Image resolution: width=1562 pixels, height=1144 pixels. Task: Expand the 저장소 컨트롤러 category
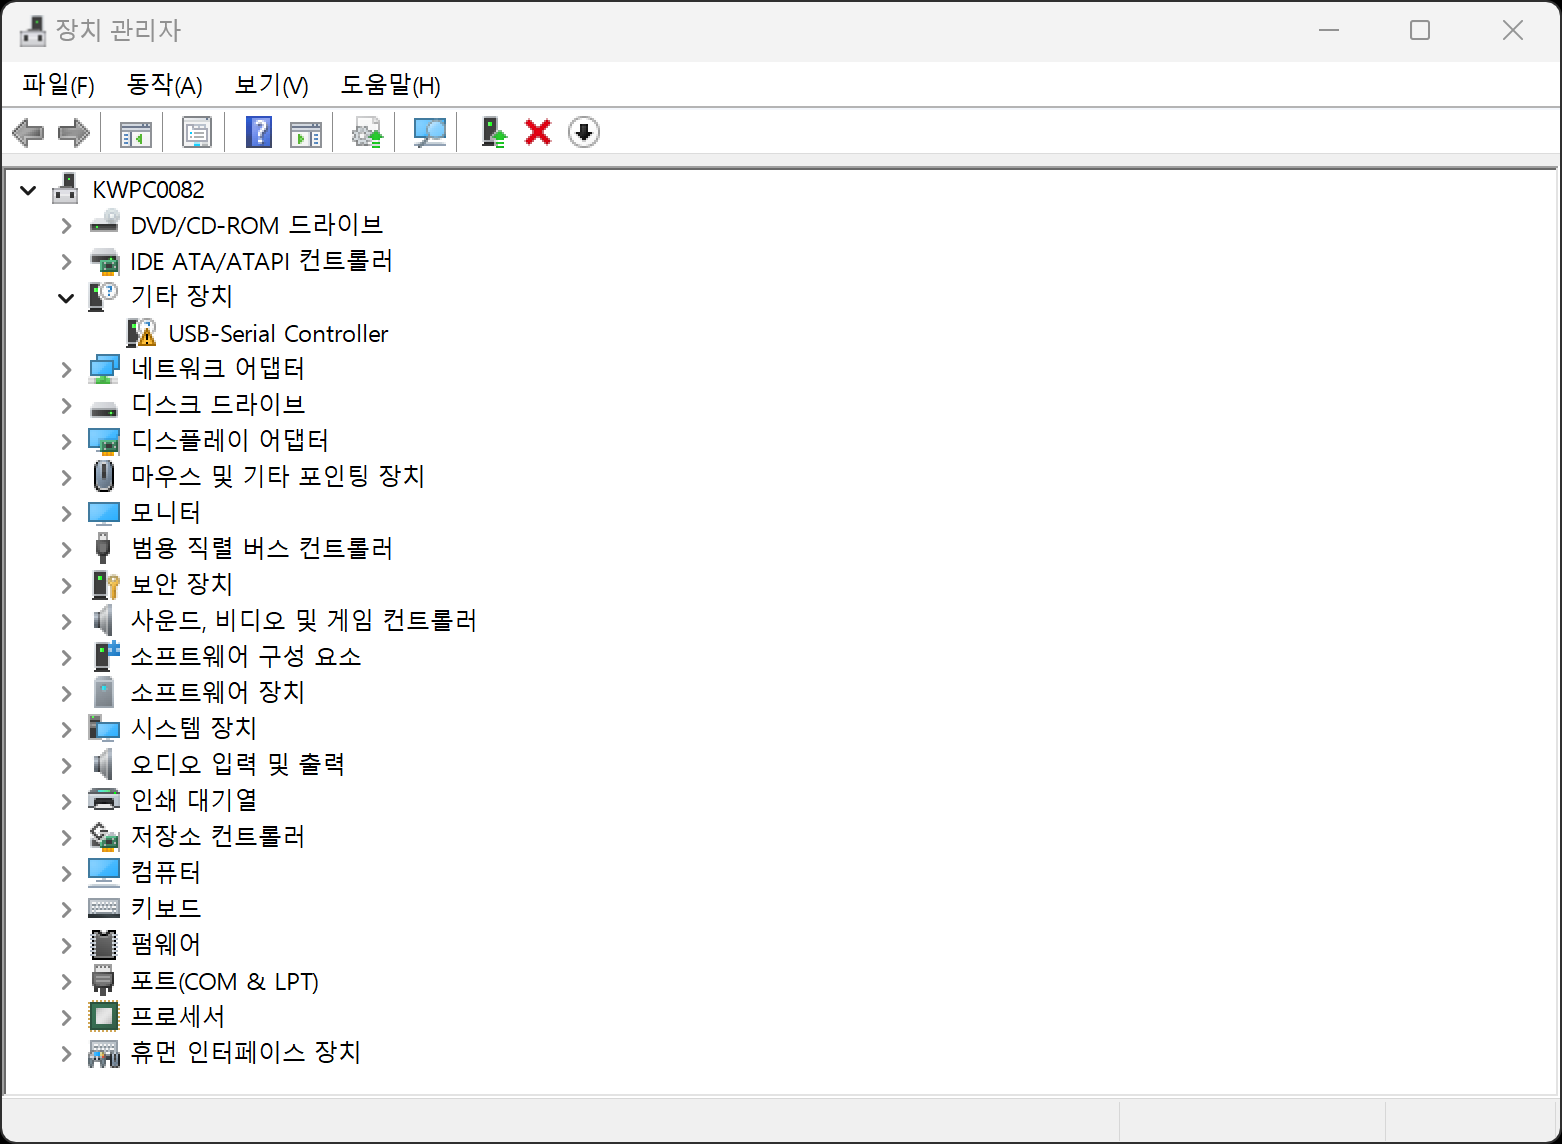pyautogui.click(x=67, y=838)
